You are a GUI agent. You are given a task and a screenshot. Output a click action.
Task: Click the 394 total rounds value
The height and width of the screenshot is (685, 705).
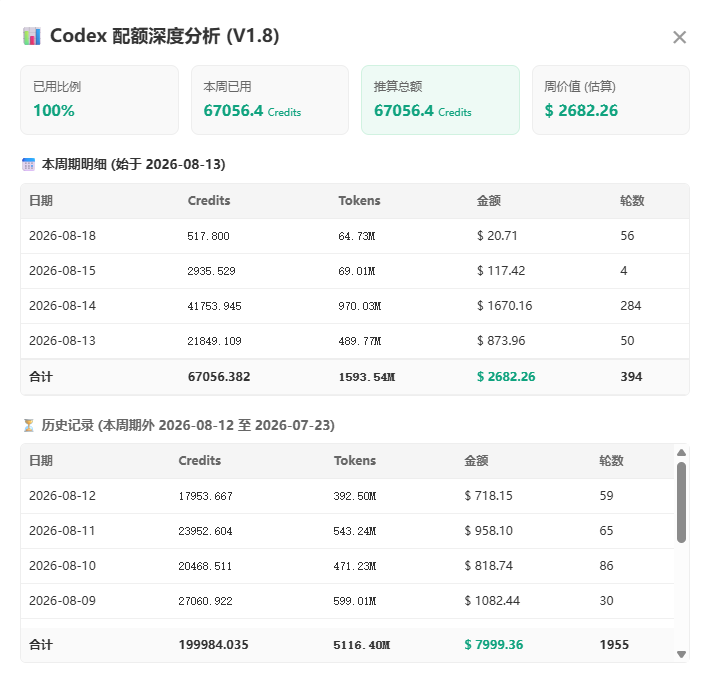[x=631, y=377]
